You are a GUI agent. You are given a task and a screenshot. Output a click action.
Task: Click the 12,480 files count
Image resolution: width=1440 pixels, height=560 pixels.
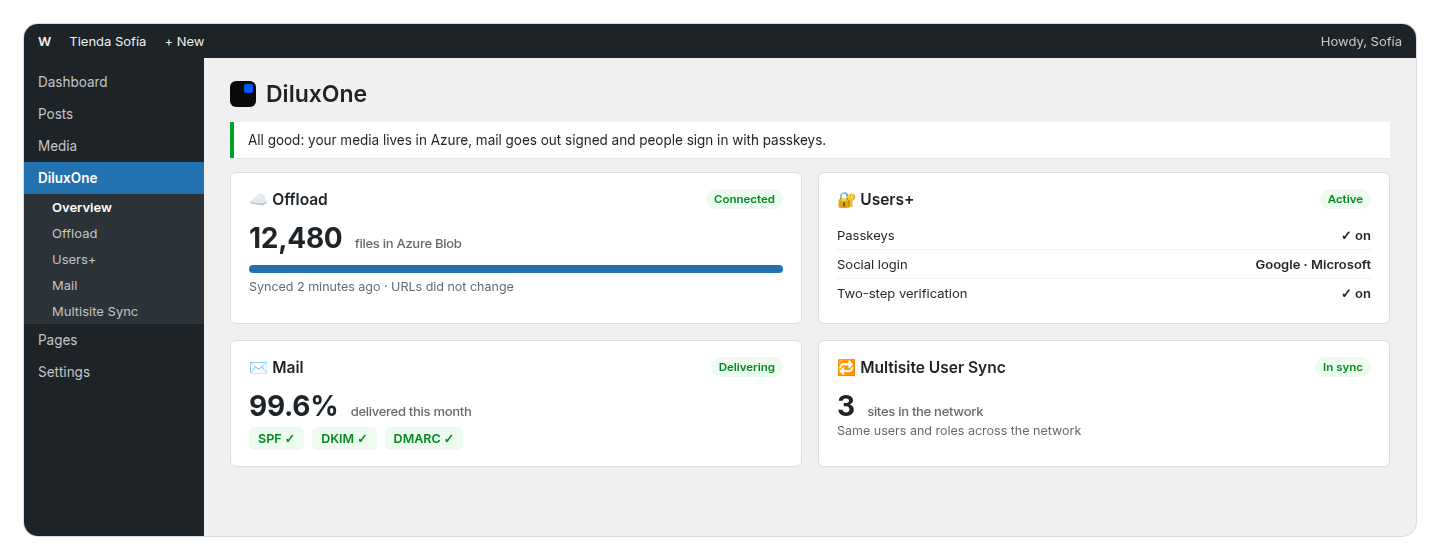pos(296,238)
